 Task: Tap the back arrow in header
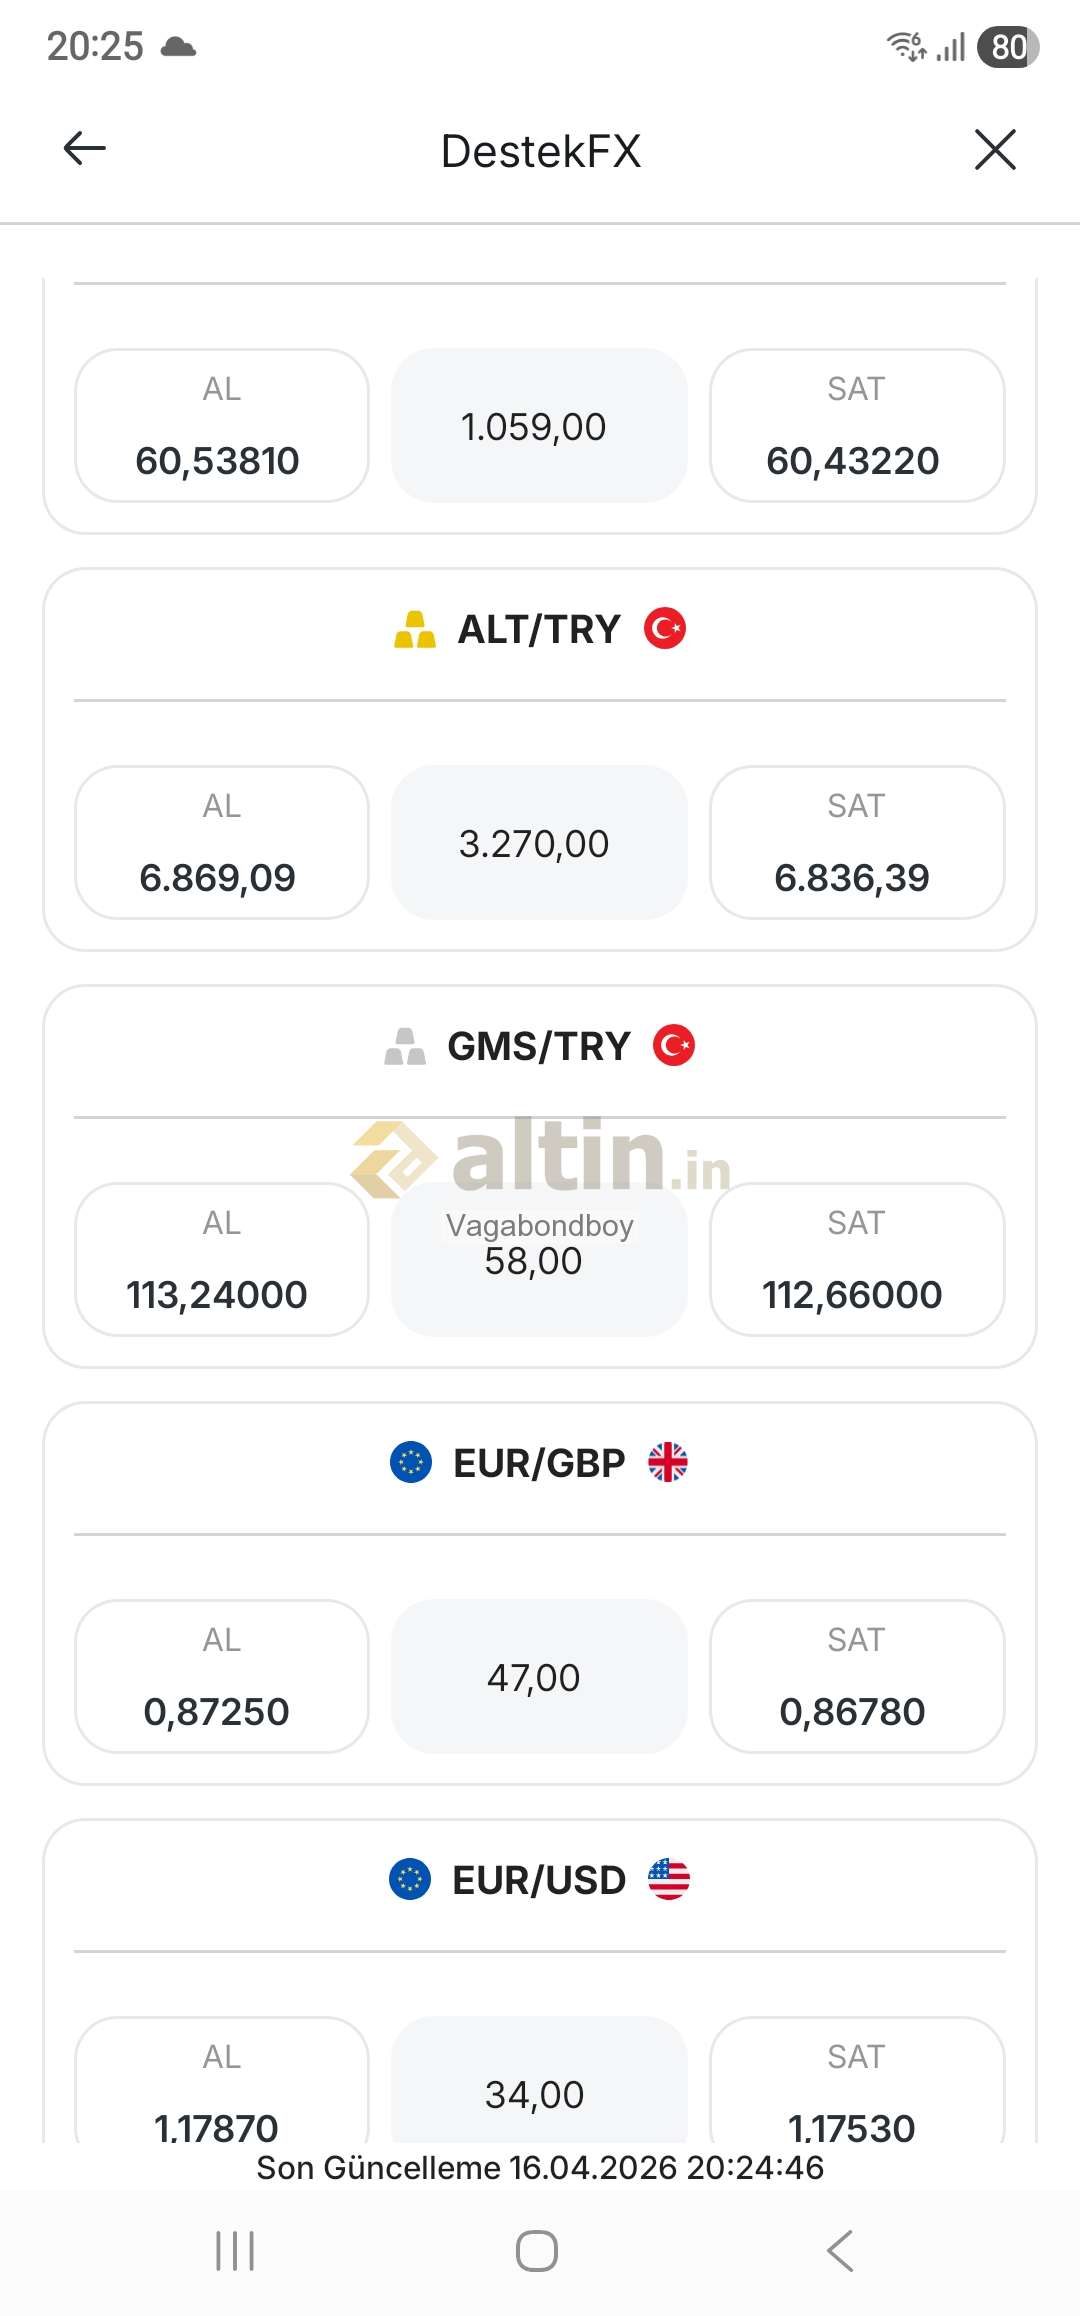(x=85, y=149)
